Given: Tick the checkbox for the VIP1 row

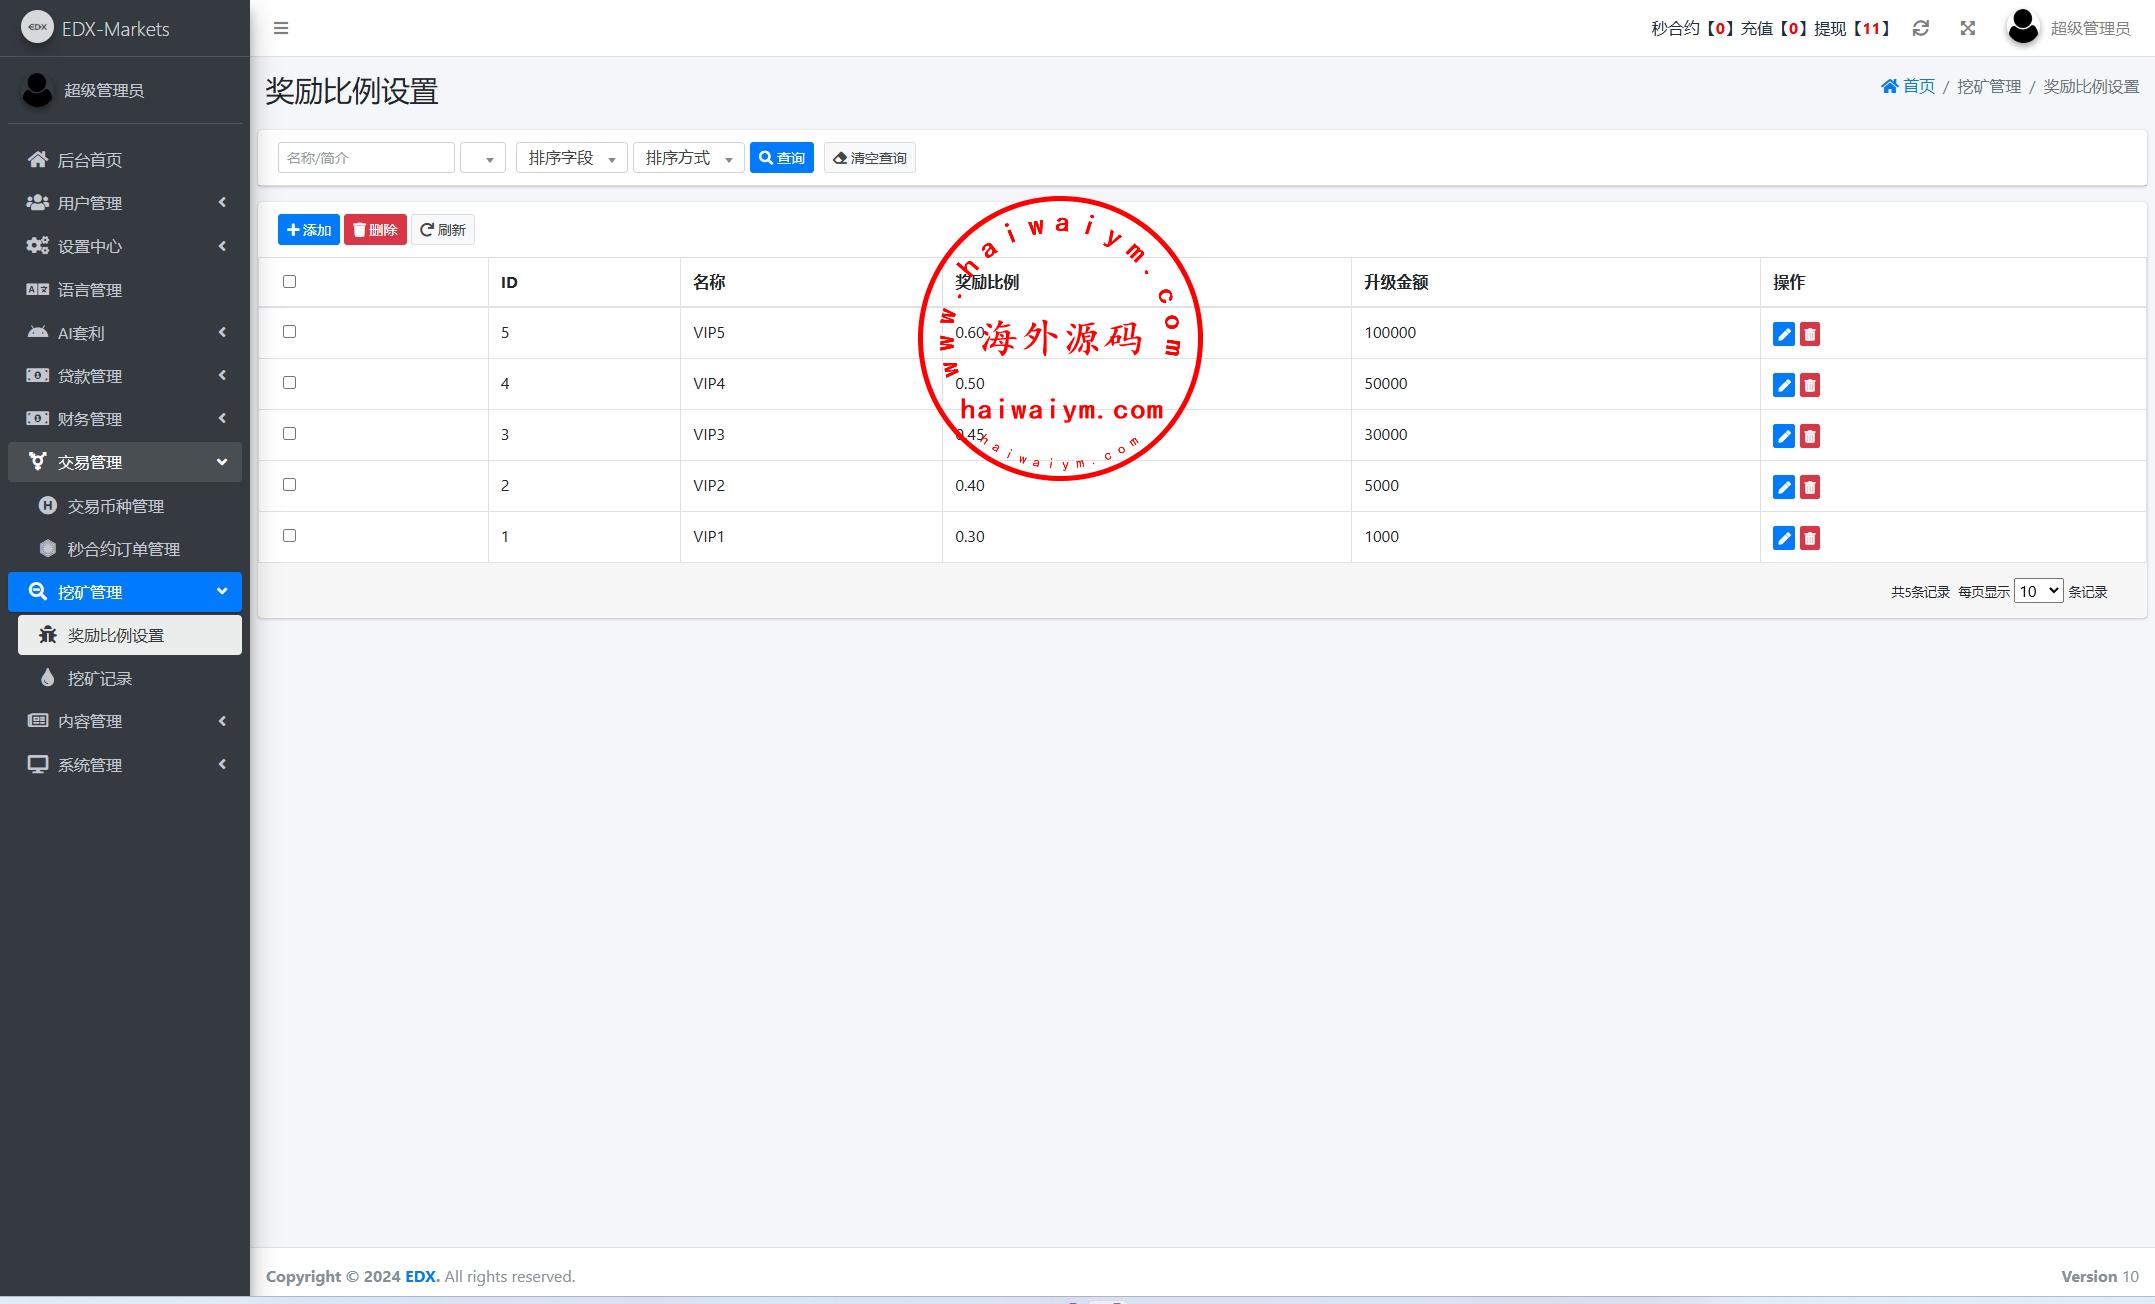Looking at the screenshot, I should (x=290, y=535).
